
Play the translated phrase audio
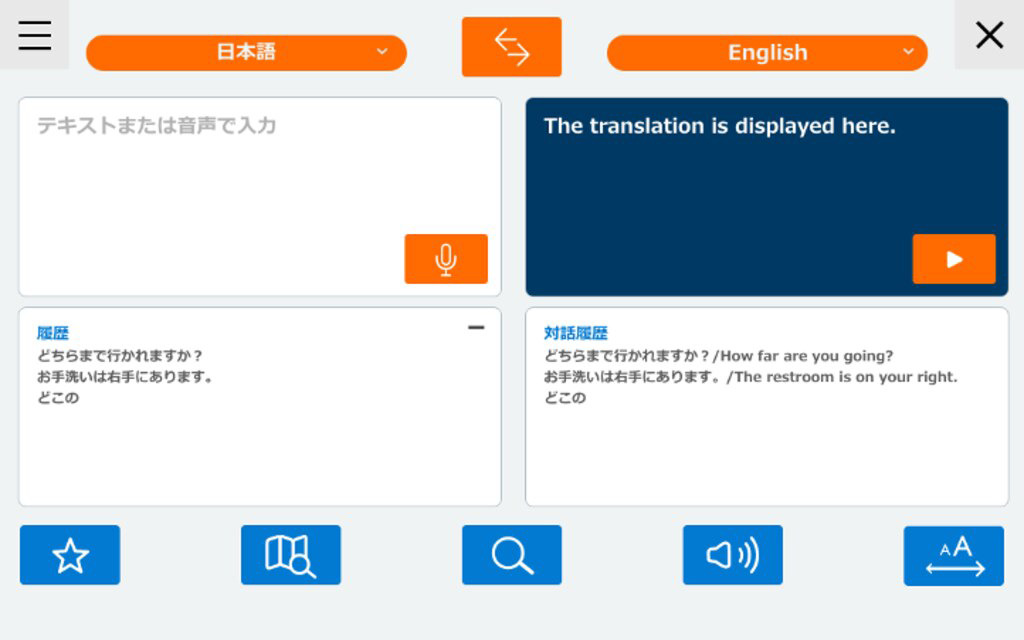953,258
